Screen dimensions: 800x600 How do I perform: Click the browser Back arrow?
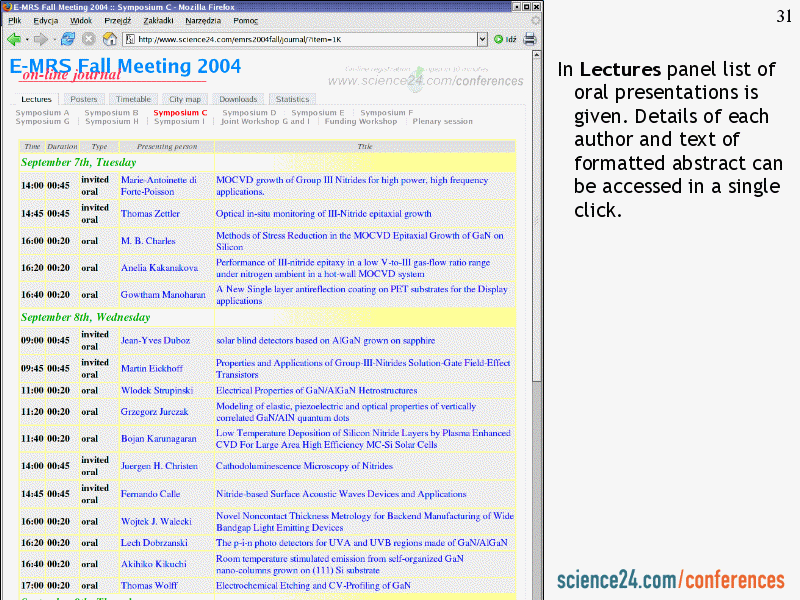(x=13, y=39)
